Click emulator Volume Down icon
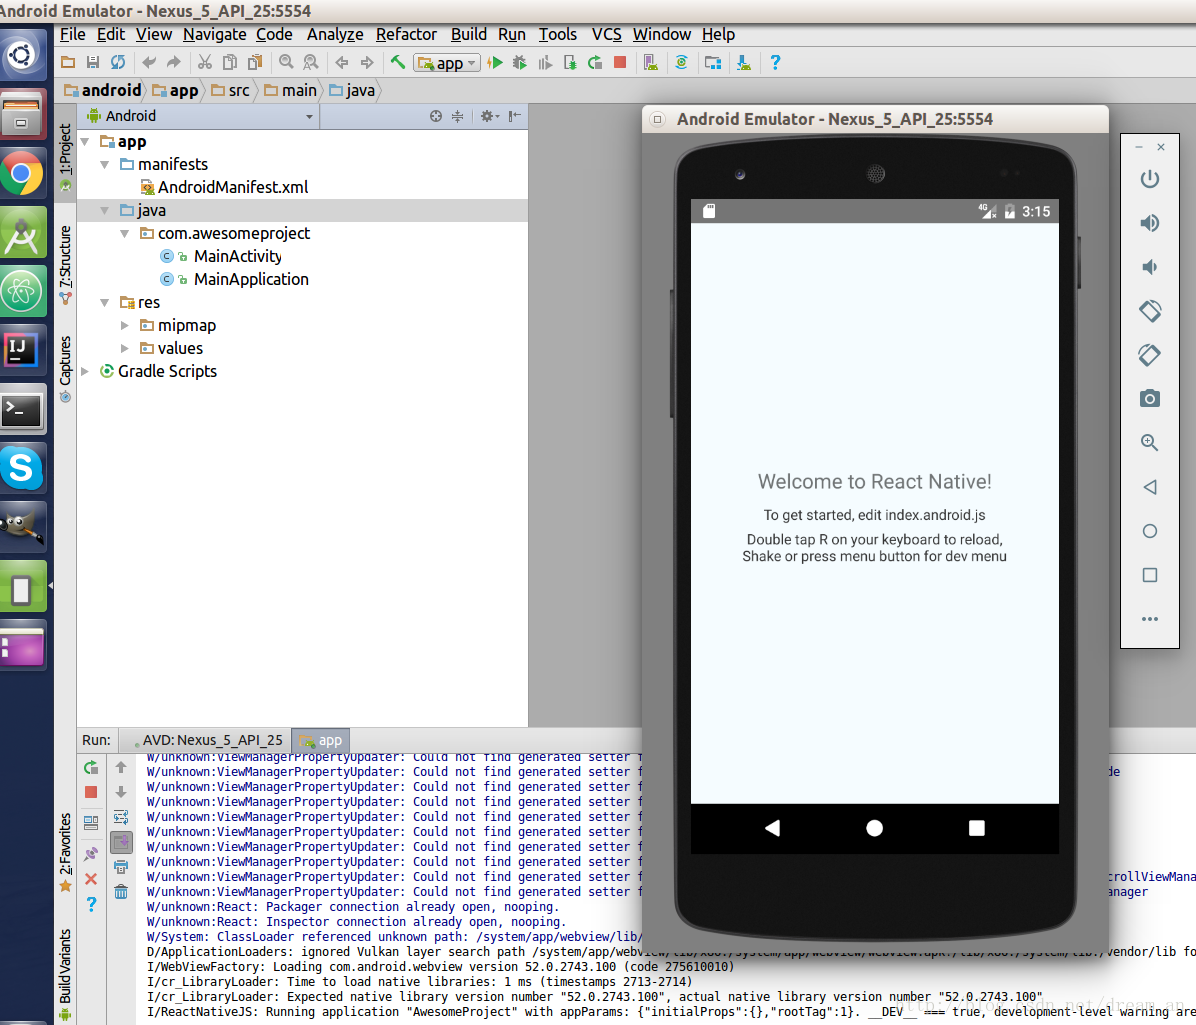The image size is (1196, 1025). click(1149, 267)
